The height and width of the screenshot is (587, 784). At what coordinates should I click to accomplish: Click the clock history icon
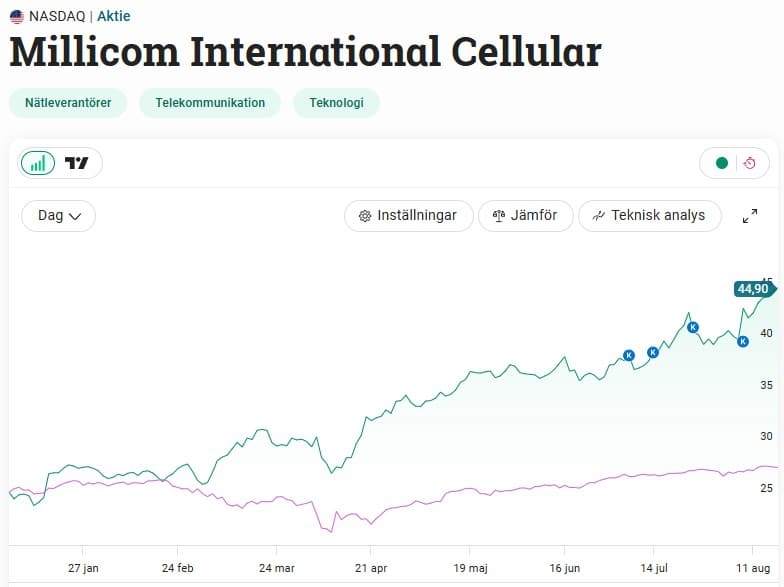point(750,163)
